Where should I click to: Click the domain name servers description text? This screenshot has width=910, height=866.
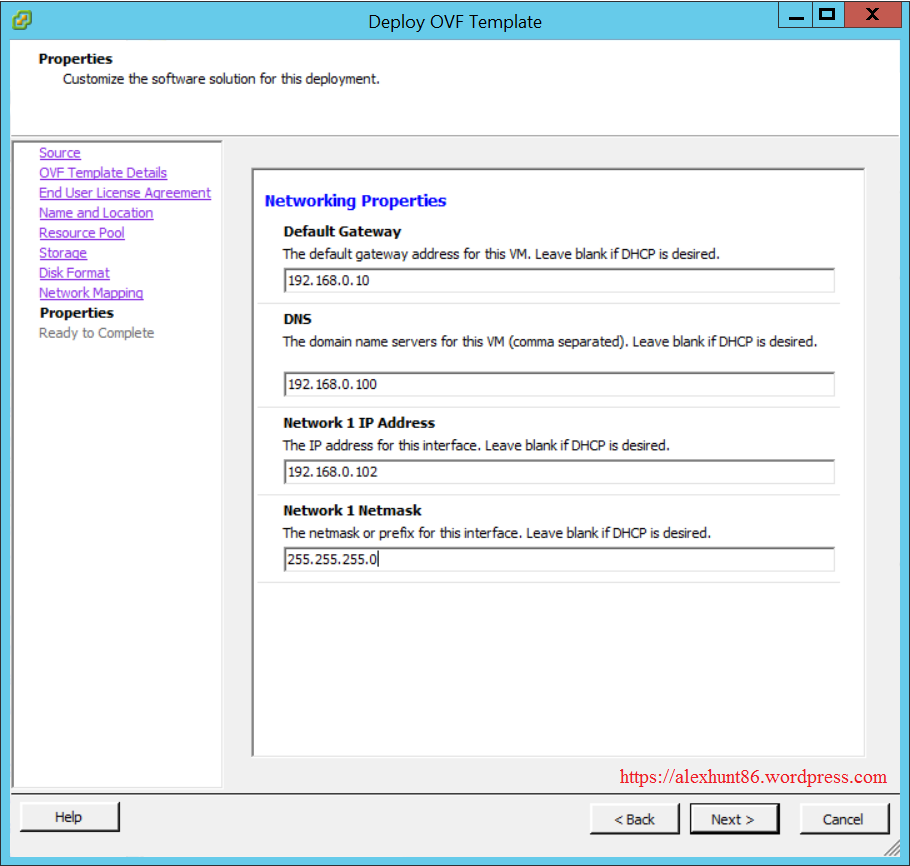click(x=550, y=342)
